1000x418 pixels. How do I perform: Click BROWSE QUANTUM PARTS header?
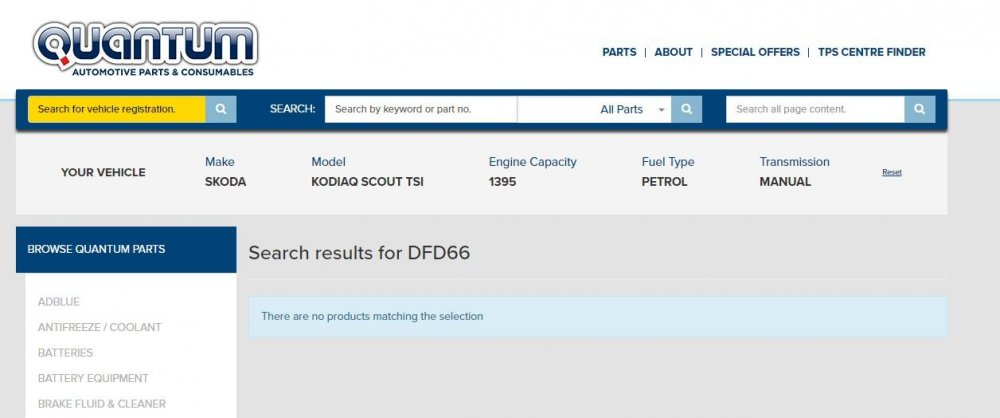click(126, 250)
